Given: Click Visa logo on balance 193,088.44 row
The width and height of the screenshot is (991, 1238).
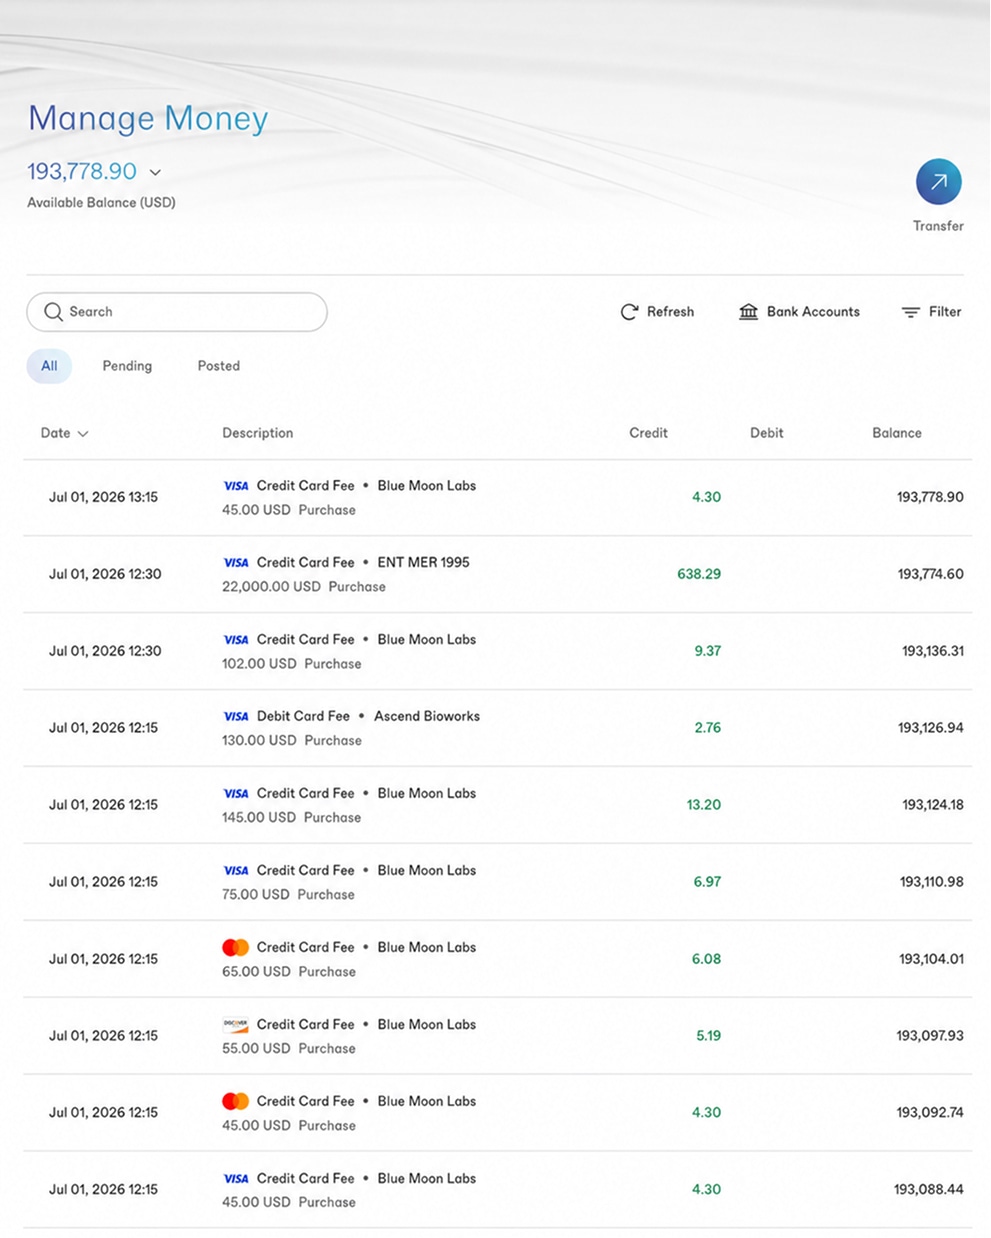Looking at the screenshot, I should [236, 1179].
